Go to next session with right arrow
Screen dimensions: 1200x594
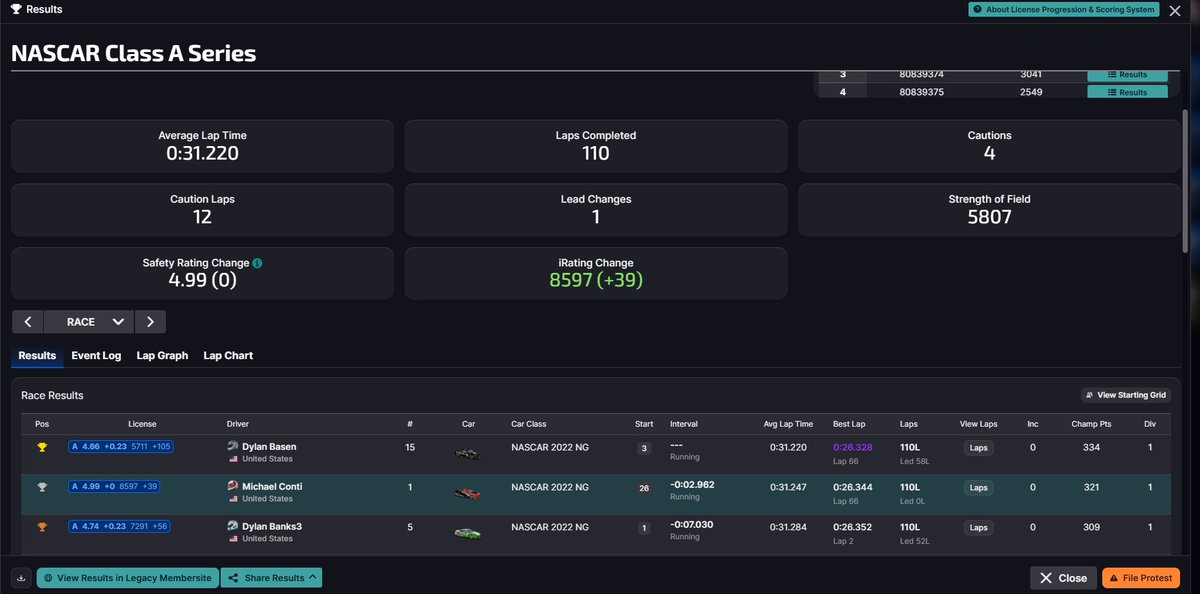150,322
